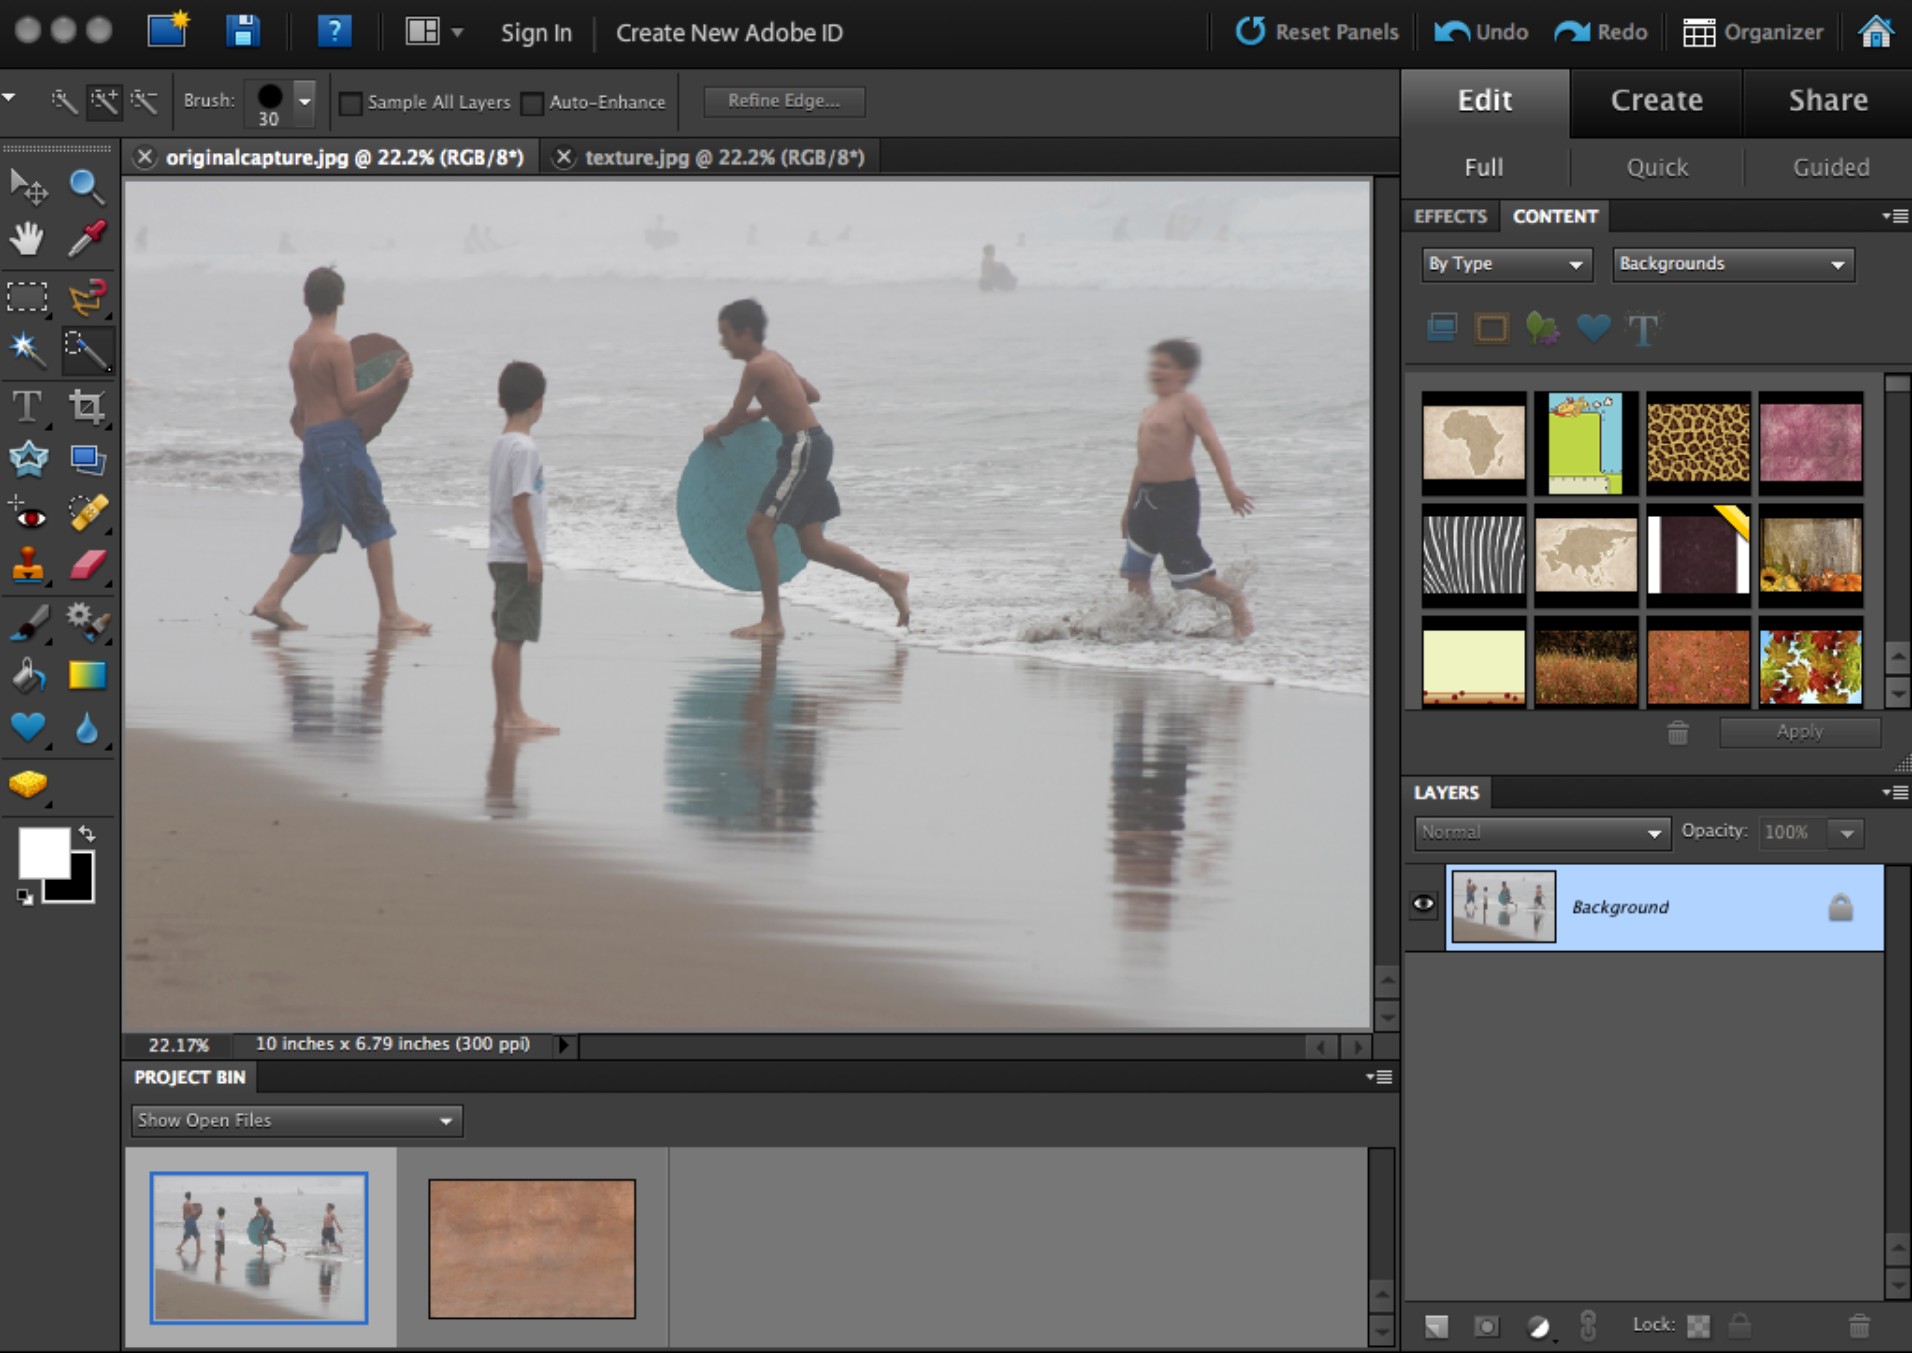Select the Custom Shape heart tool

pos(27,728)
